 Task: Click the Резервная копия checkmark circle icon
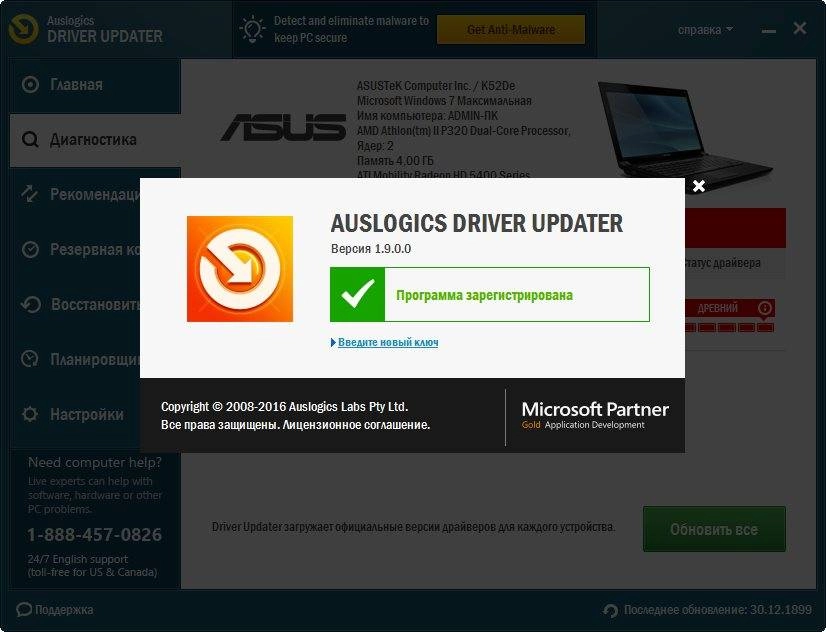30,249
